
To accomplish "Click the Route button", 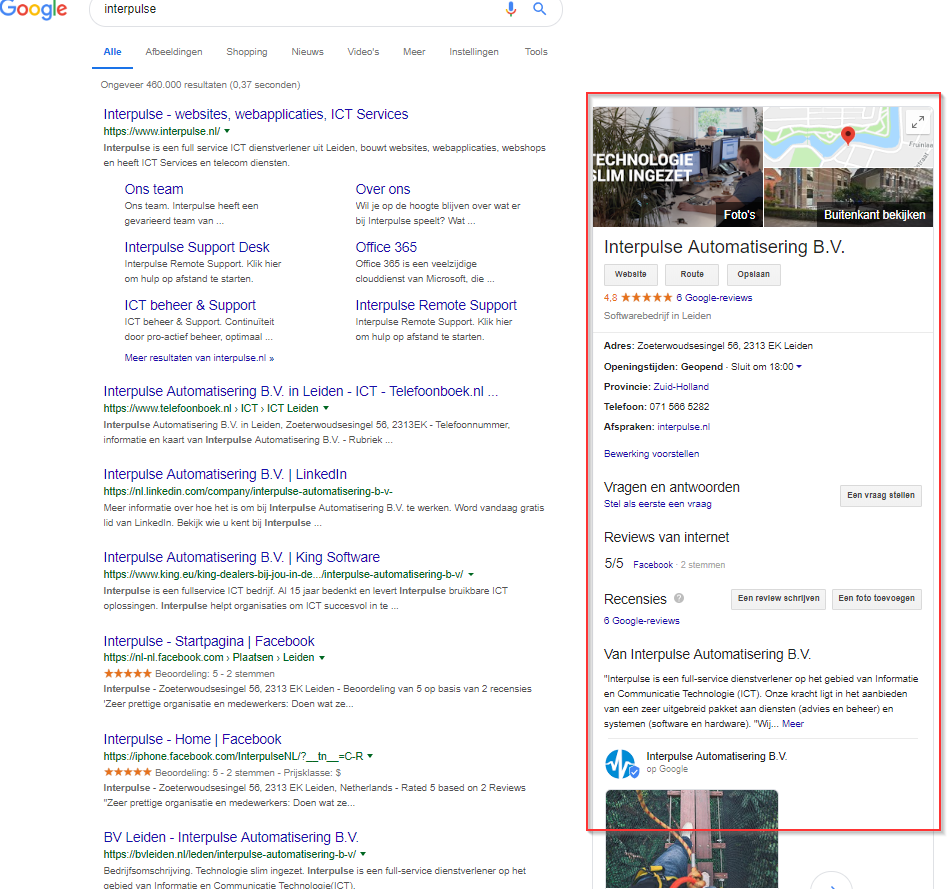I will coord(692,274).
